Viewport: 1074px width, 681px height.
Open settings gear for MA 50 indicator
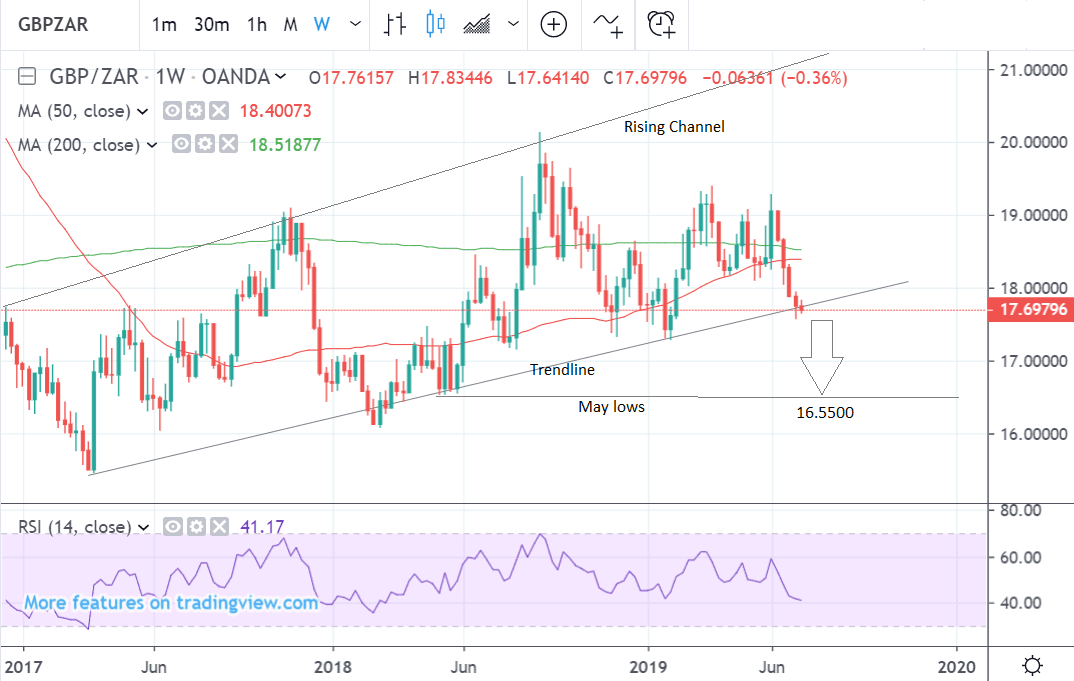(196, 111)
